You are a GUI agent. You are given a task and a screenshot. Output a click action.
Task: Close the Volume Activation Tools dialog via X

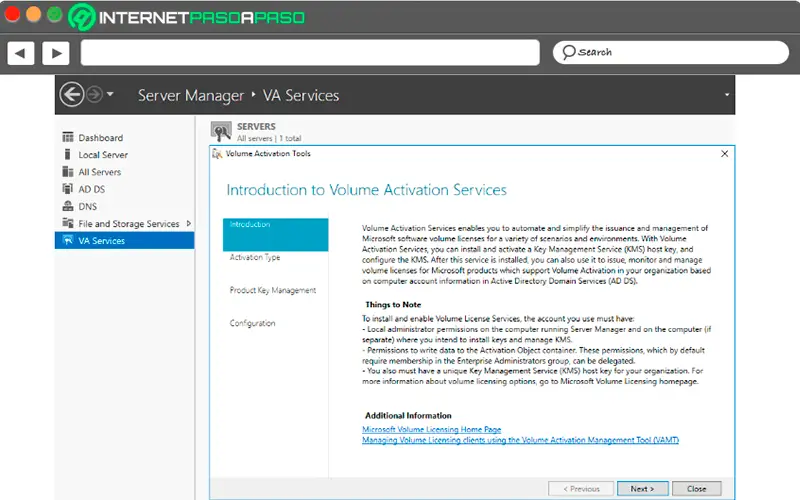[724, 154]
